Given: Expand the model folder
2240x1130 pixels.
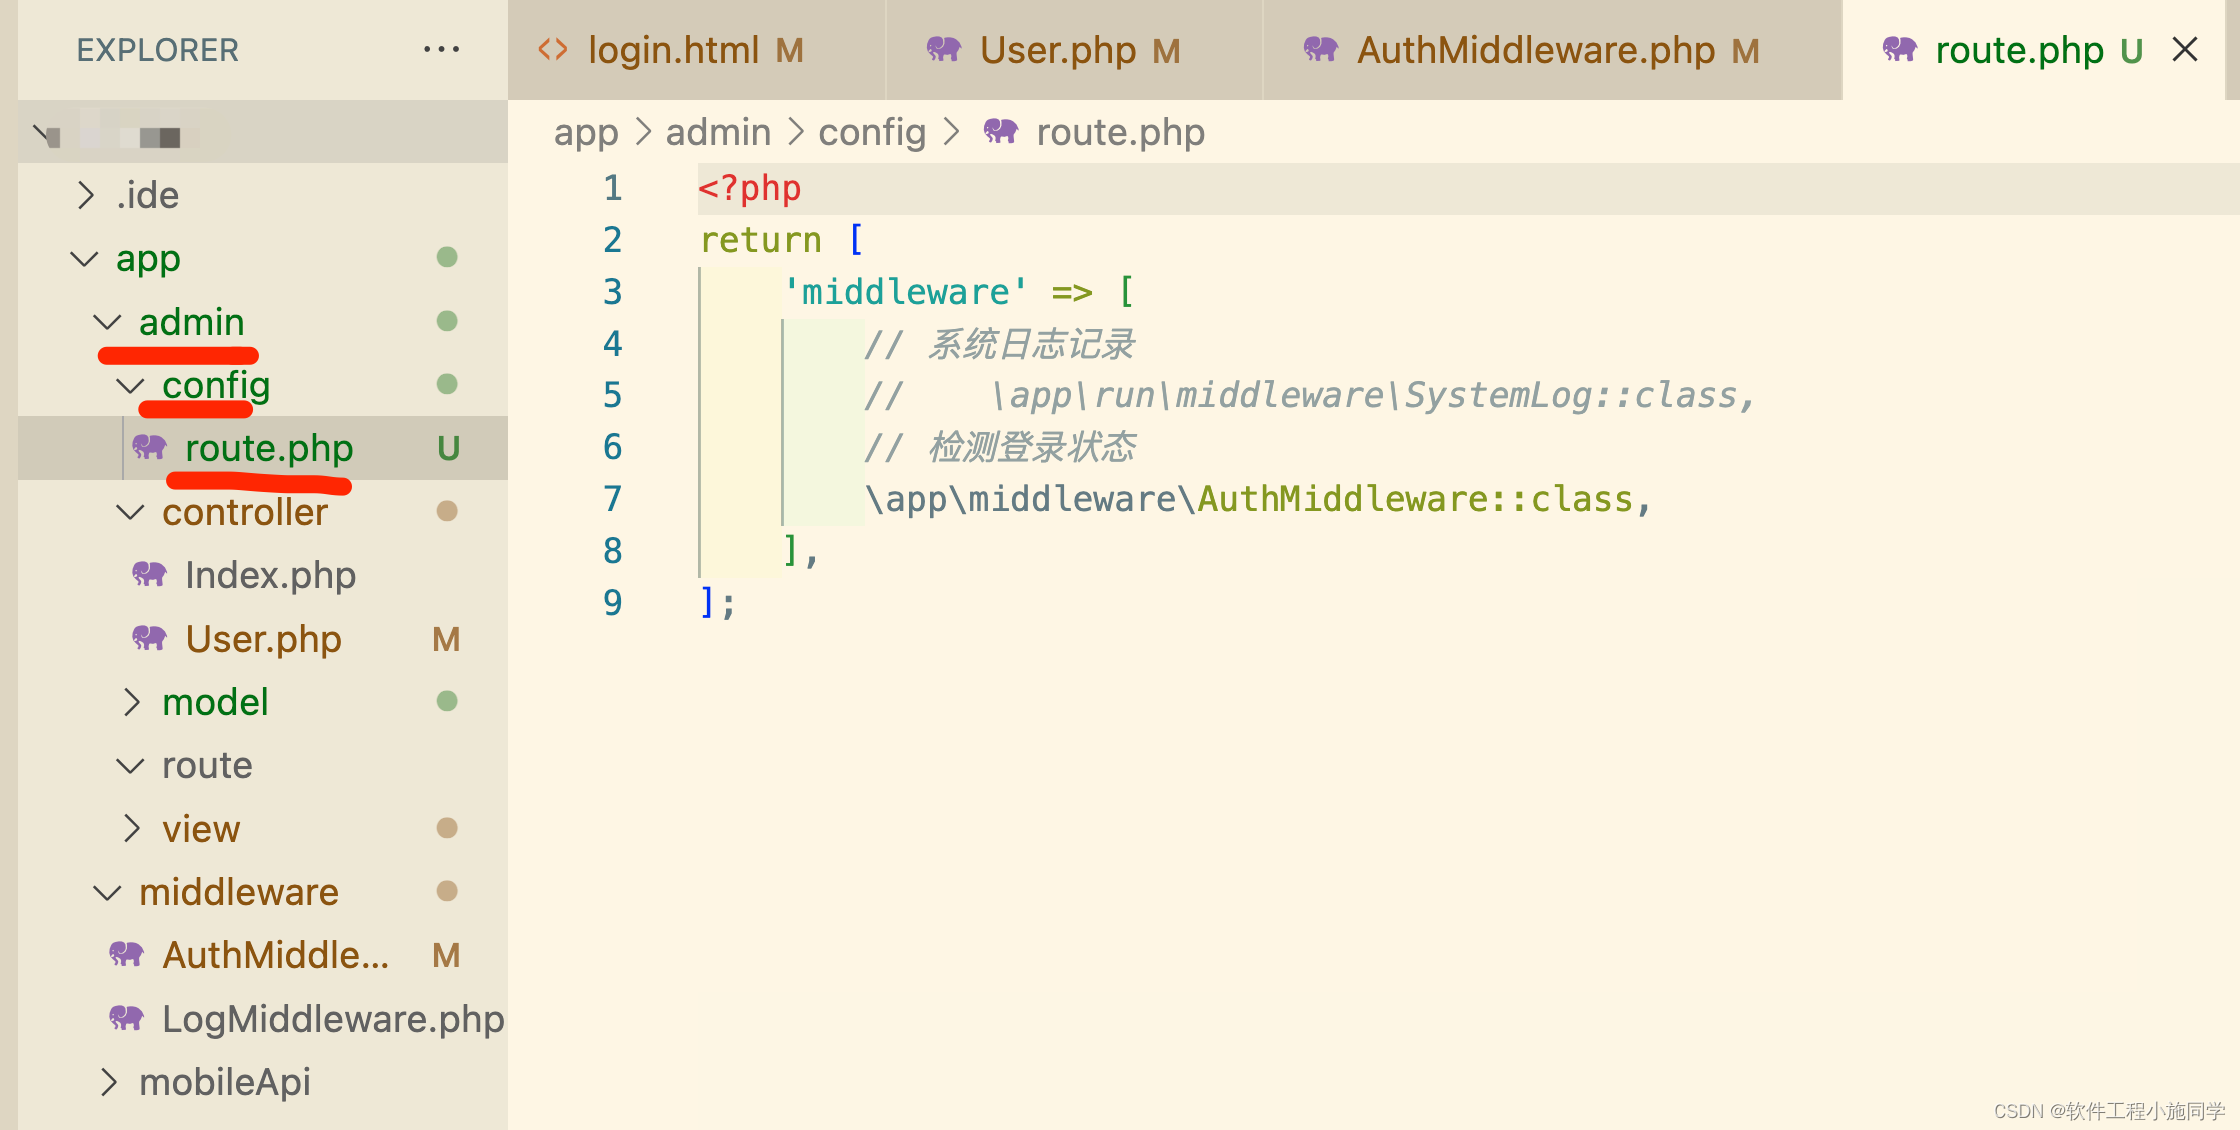Looking at the screenshot, I should (131, 701).
